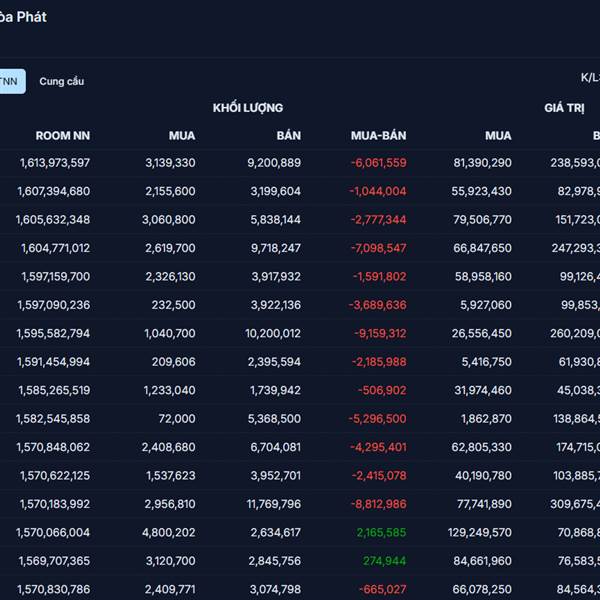This screenshot has width=600, height=600.
Task: Select buy volume 72,000
Action: (177, 419)
